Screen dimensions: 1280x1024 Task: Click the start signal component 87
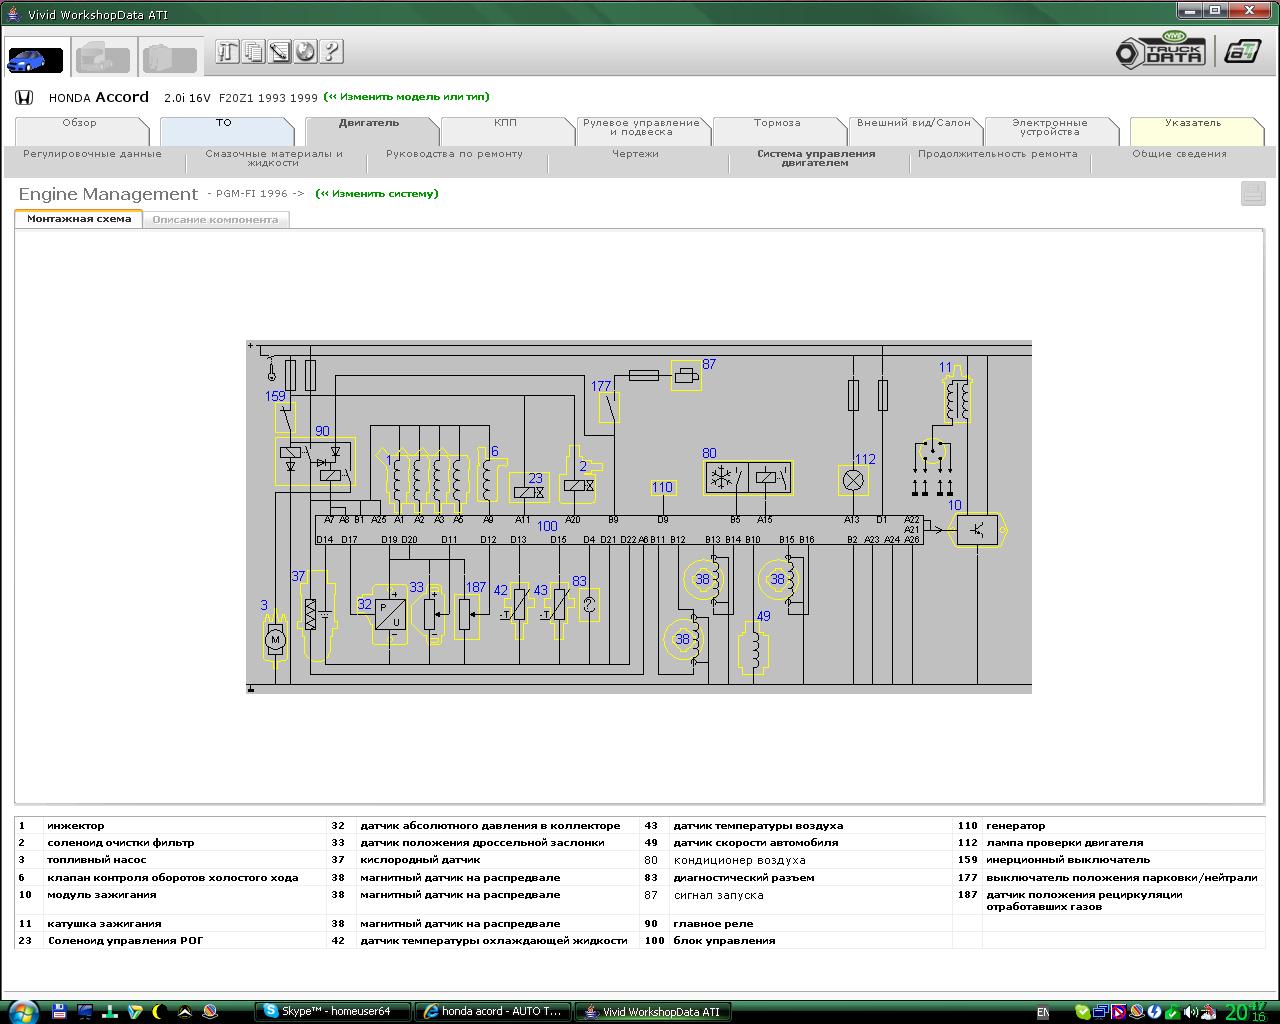686,376
